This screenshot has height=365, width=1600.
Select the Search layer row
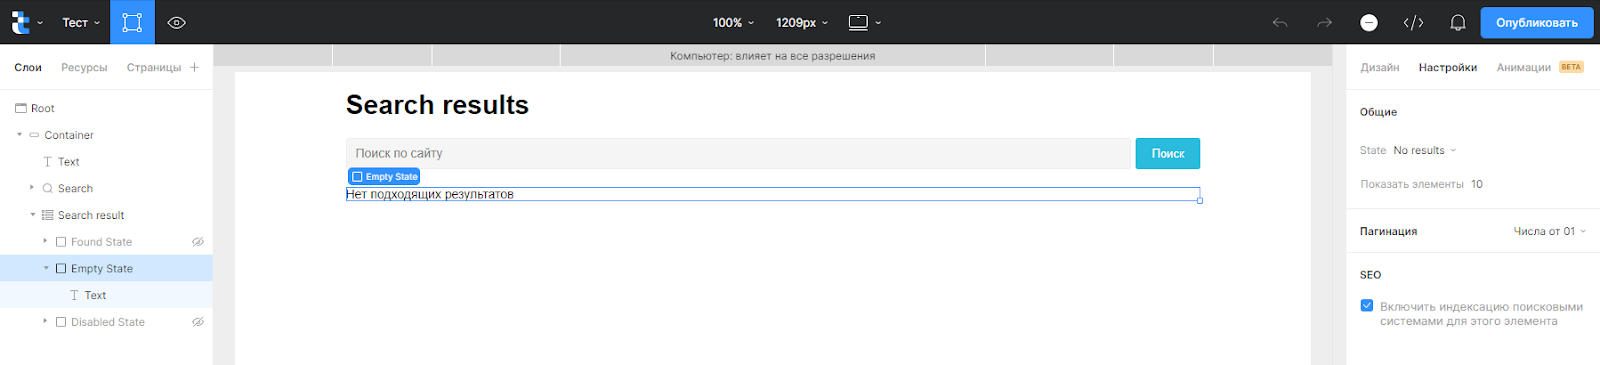point(106,188)
